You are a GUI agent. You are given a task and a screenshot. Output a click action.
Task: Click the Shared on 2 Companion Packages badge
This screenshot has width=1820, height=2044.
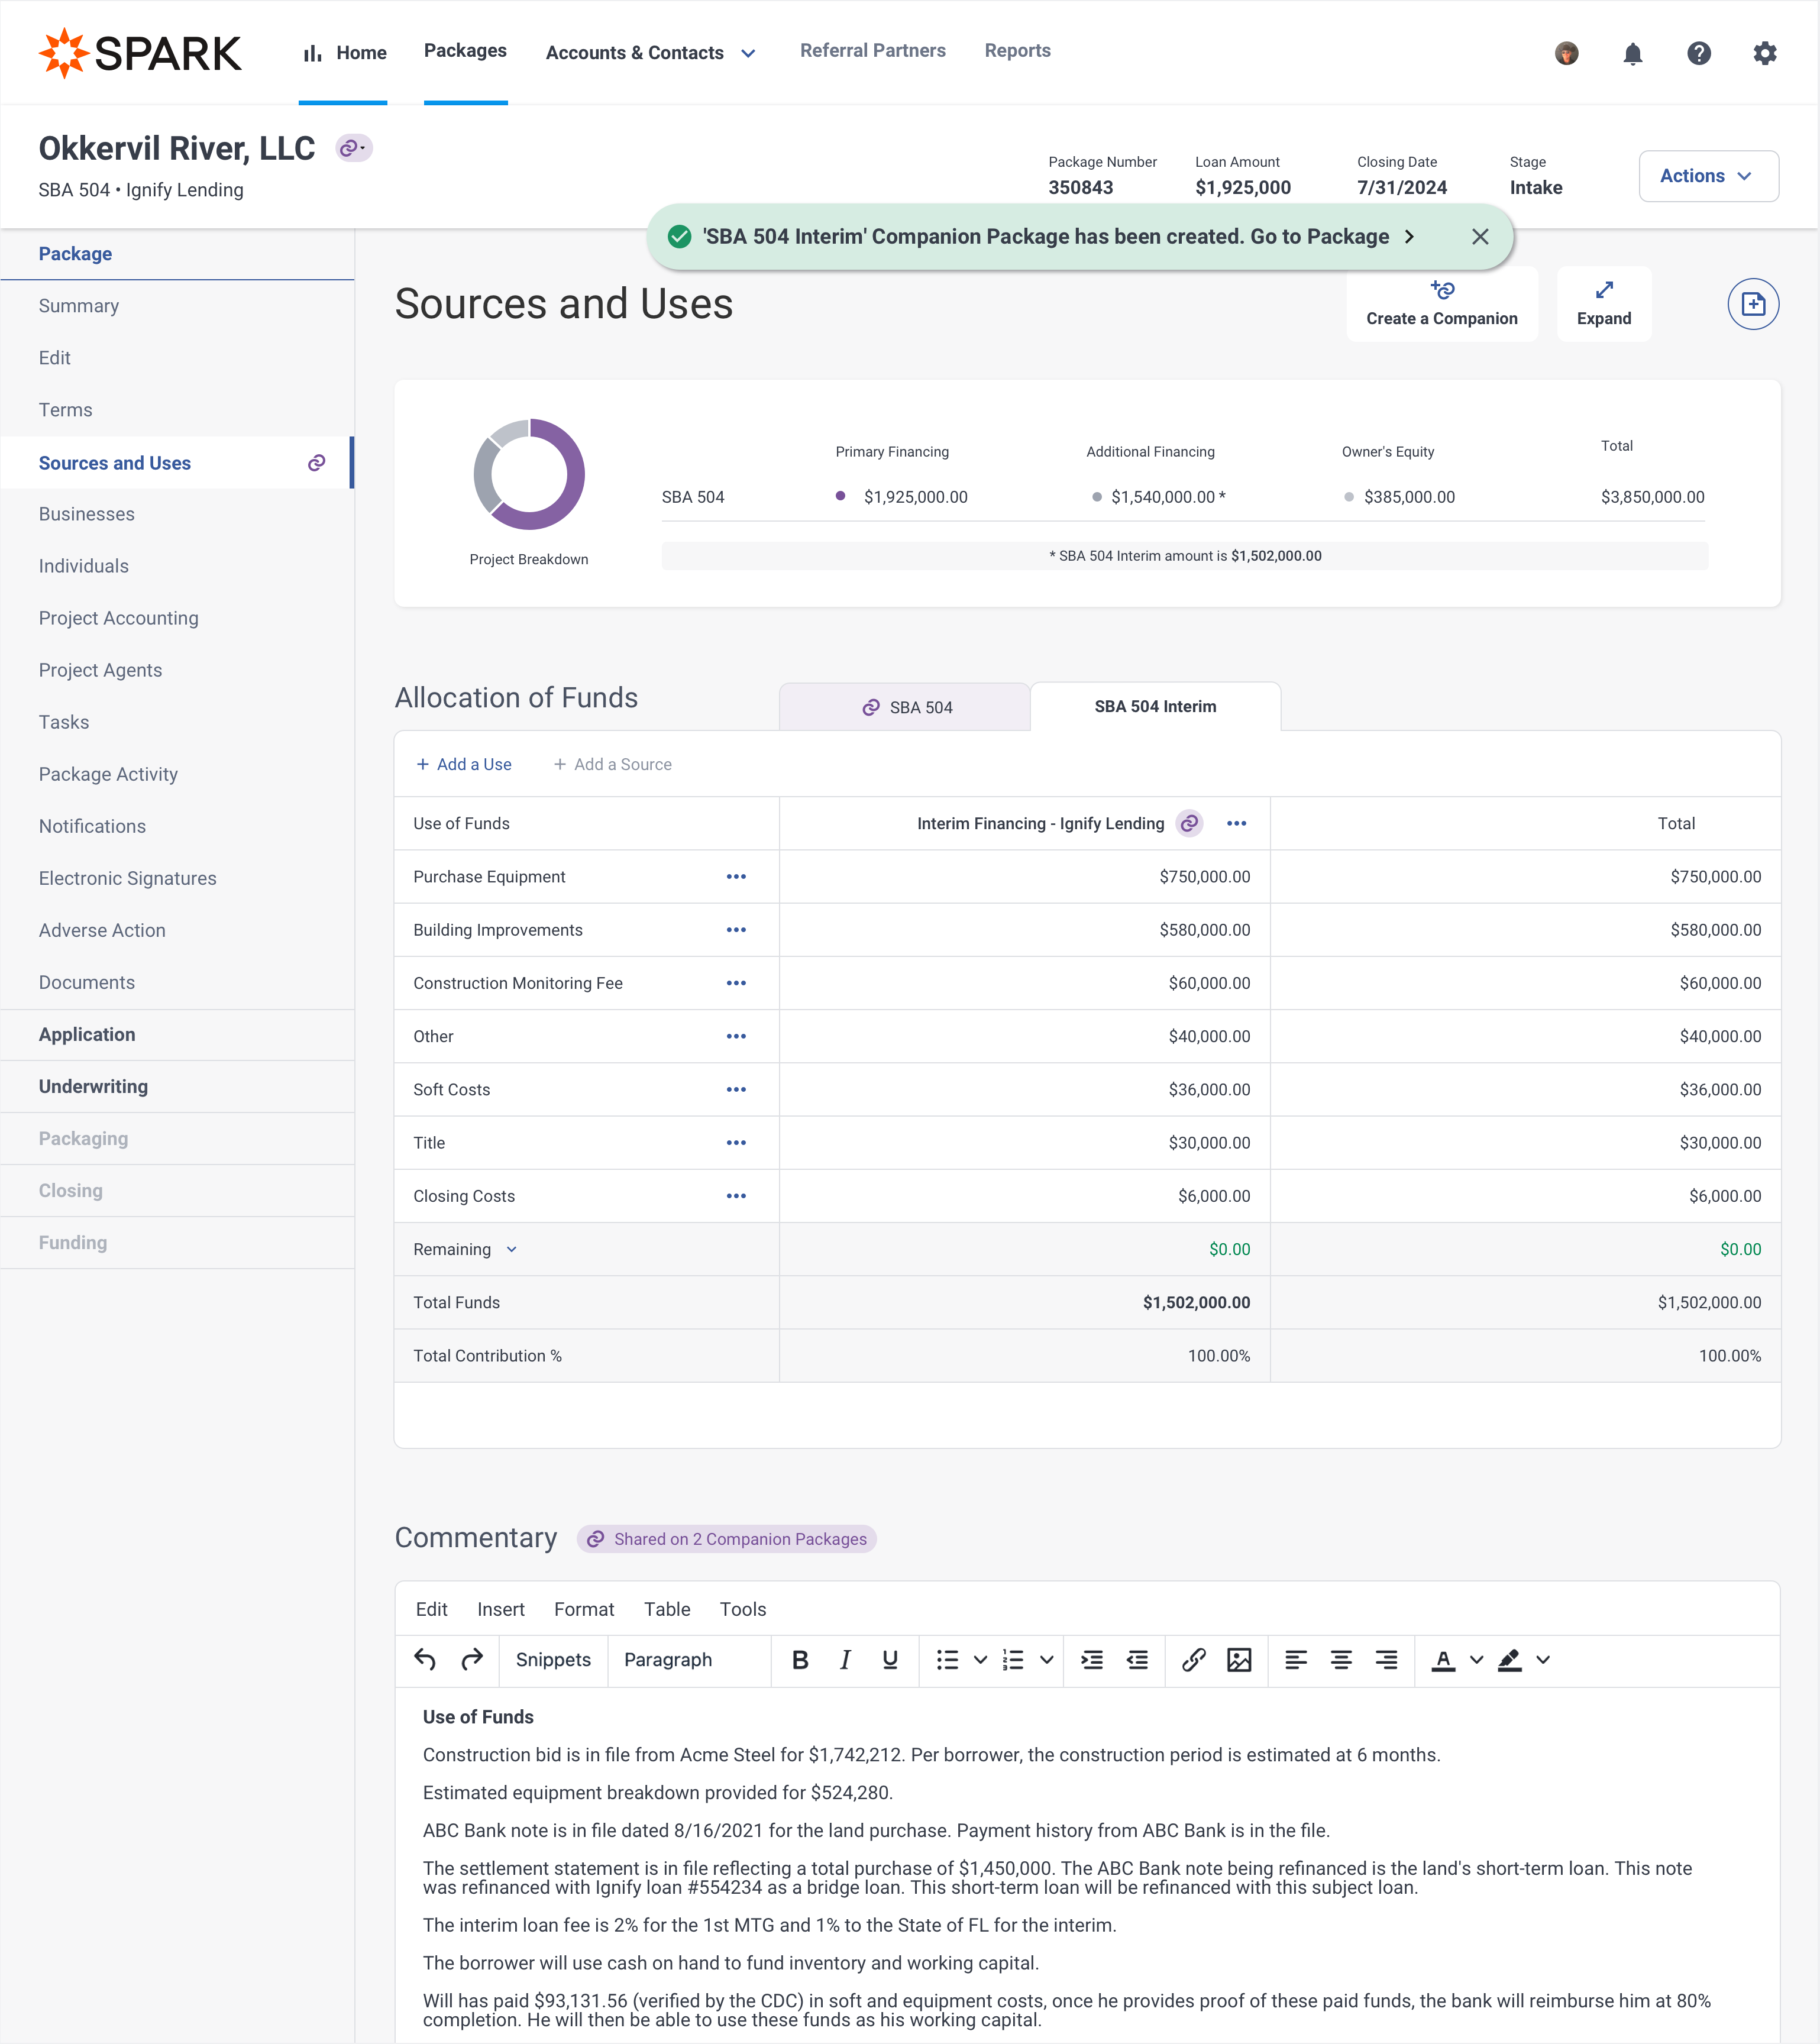pos(727,1539)
